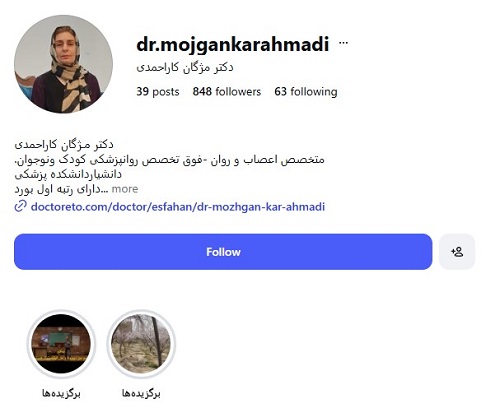Click the برگزیده‌ها label under trees highlight
500x408 pixels.
[141, 393]
